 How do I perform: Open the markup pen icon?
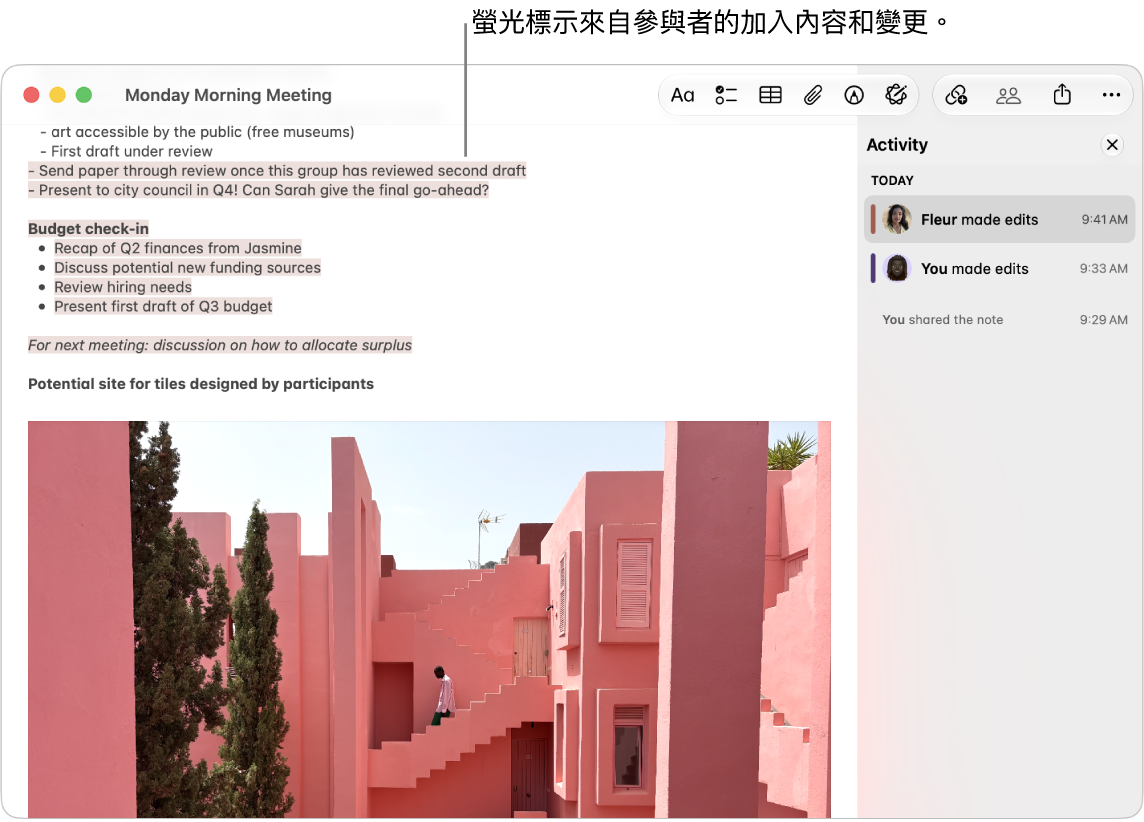[x=854, y=96]
